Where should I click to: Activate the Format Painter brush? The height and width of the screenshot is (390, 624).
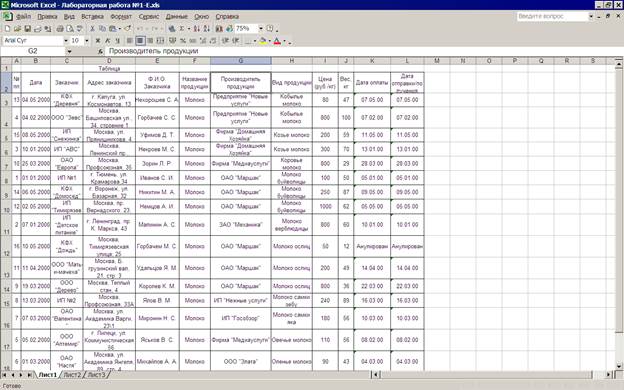point(127,29)
